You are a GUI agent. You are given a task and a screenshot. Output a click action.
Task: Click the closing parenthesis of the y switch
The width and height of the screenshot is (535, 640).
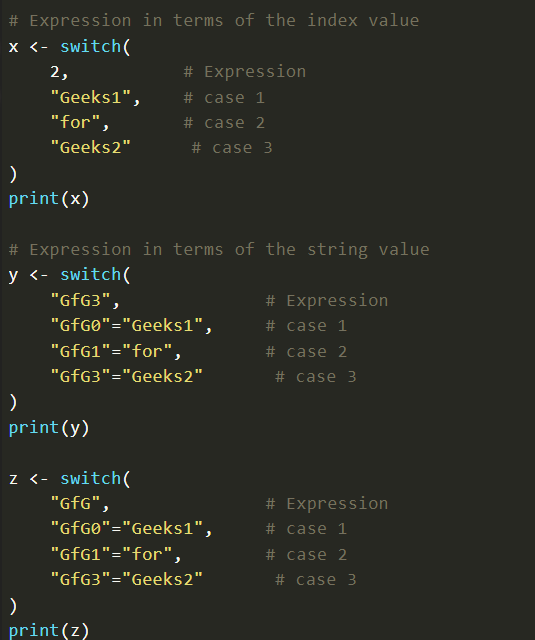(x=13, y=402)
